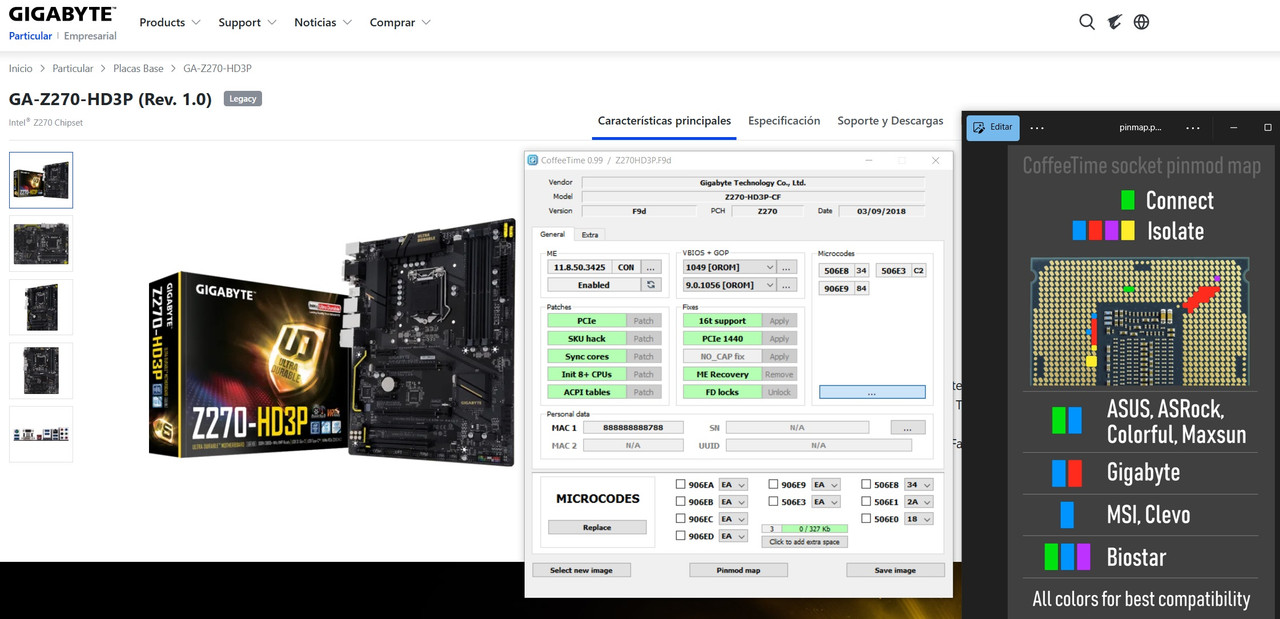Open the 1049 [OROM] VBIOS dropdown
The width and height of the screenshot is (1280, 619).
(x=729, y=268)
